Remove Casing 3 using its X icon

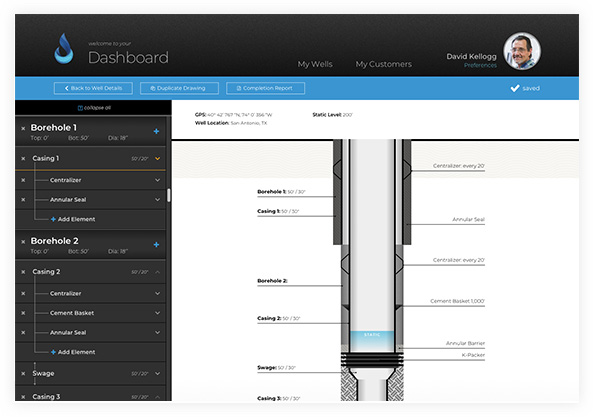[23, 397]
